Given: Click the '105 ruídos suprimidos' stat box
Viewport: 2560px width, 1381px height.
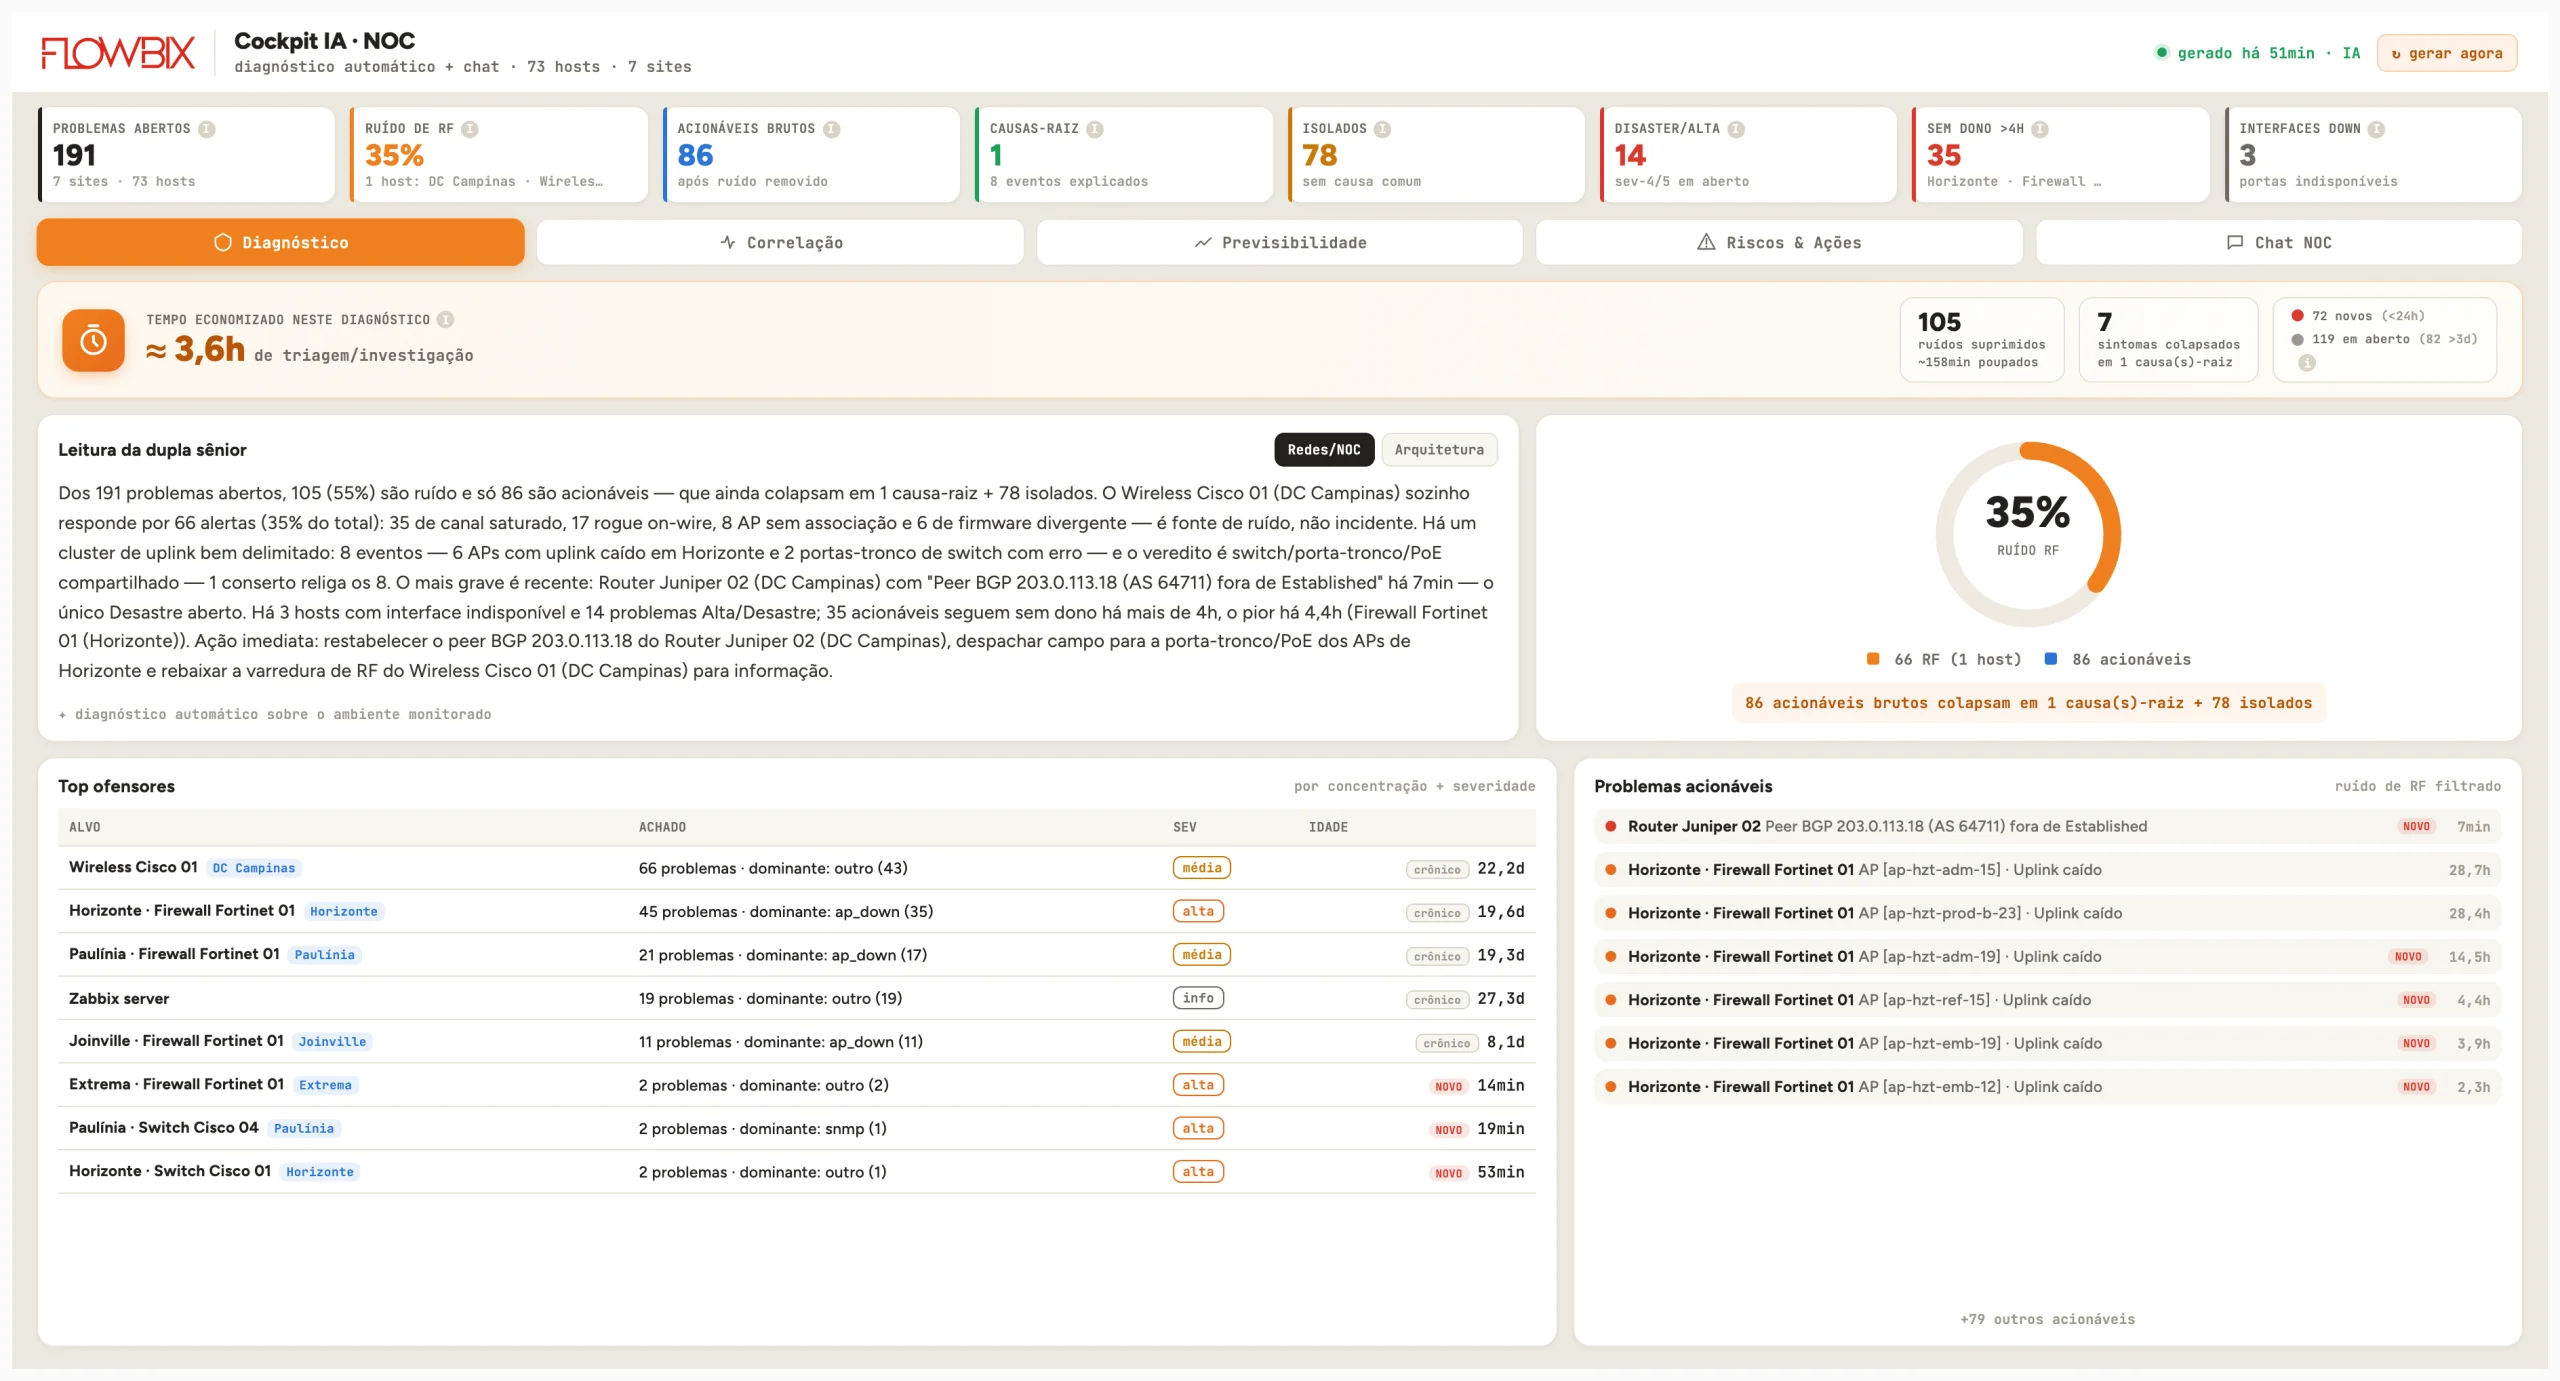Looking at the screenshot, I should pyautogui.click(x=1982, y=340).
